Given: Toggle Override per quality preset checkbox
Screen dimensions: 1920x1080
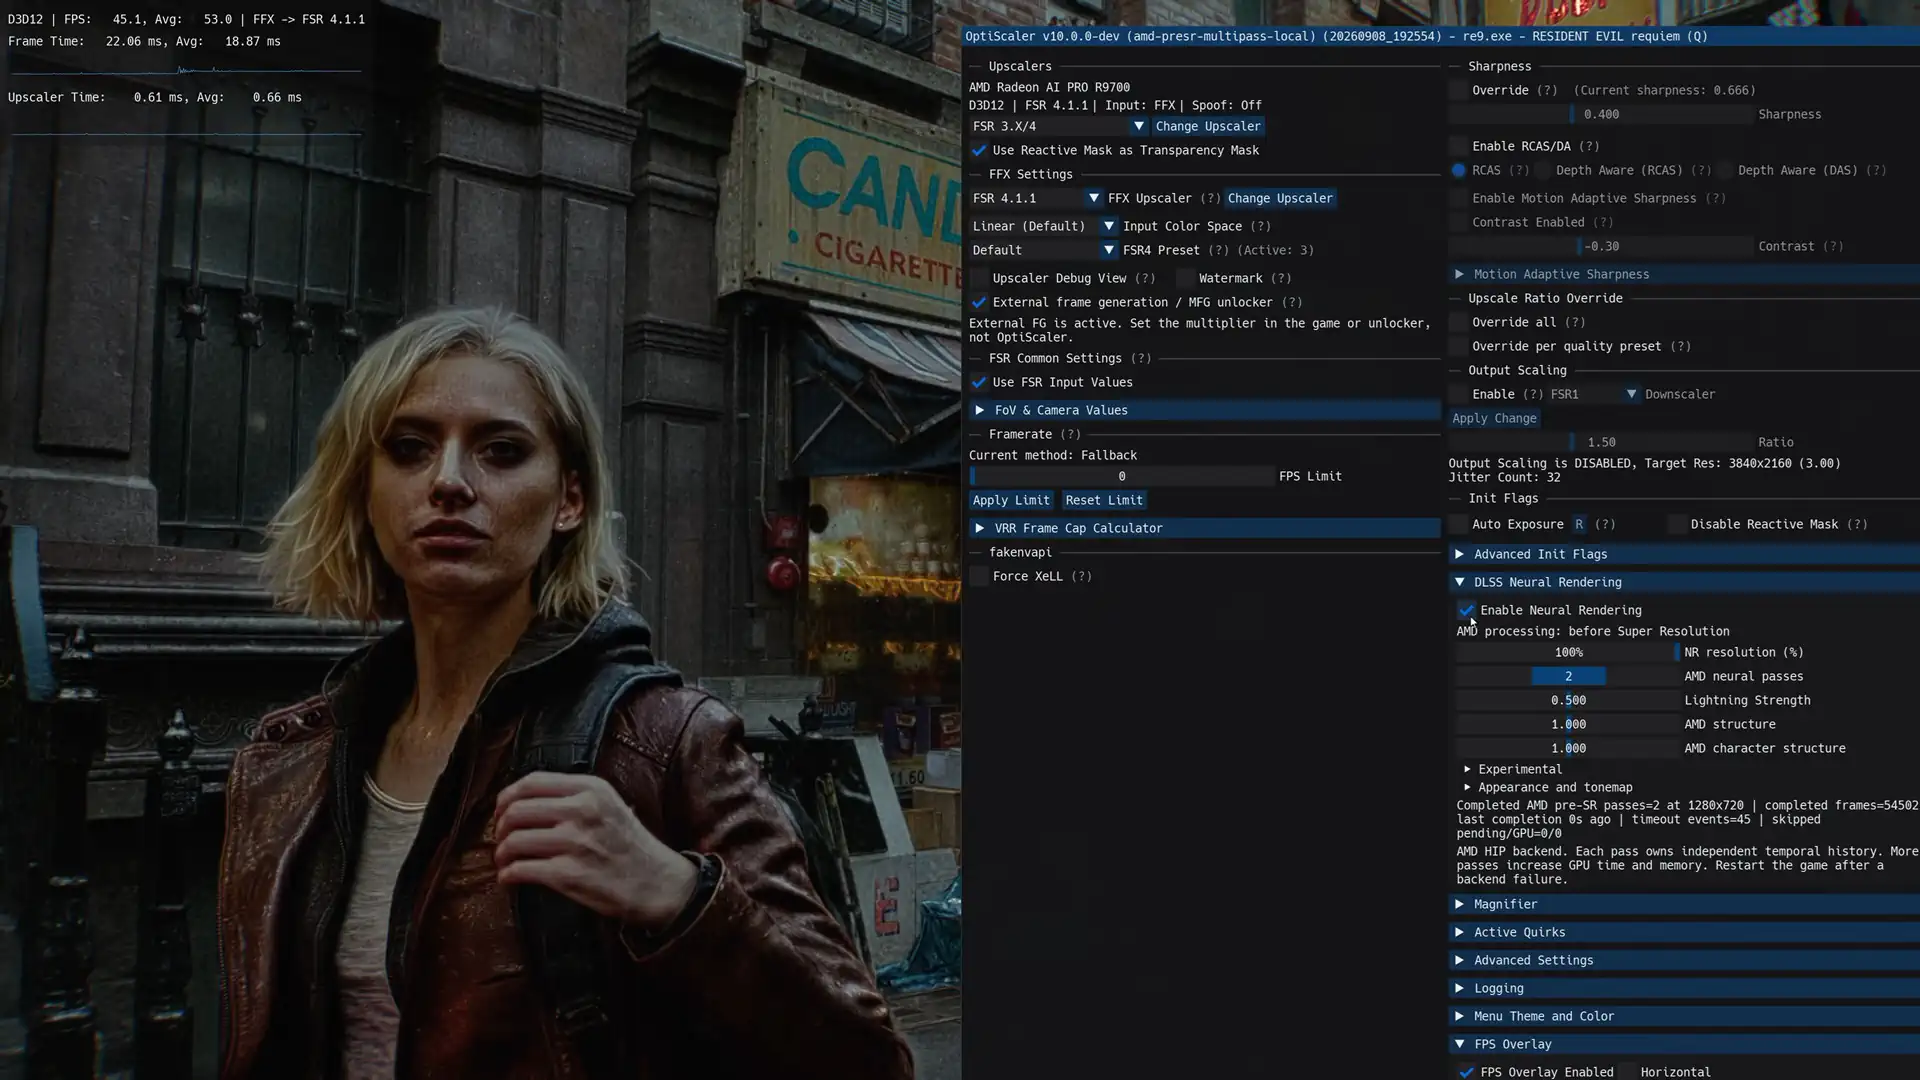Looking at the screenshot, I should [1458, 346].
